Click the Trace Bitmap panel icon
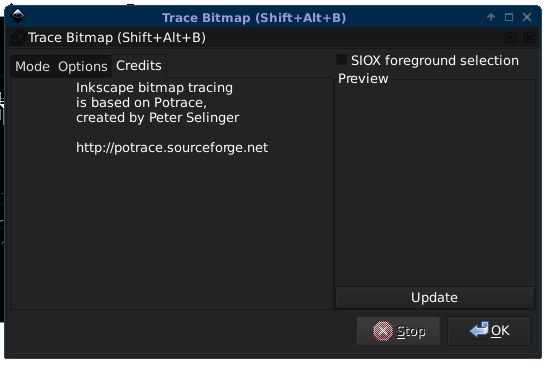554x373 pixels. point(18,38)
